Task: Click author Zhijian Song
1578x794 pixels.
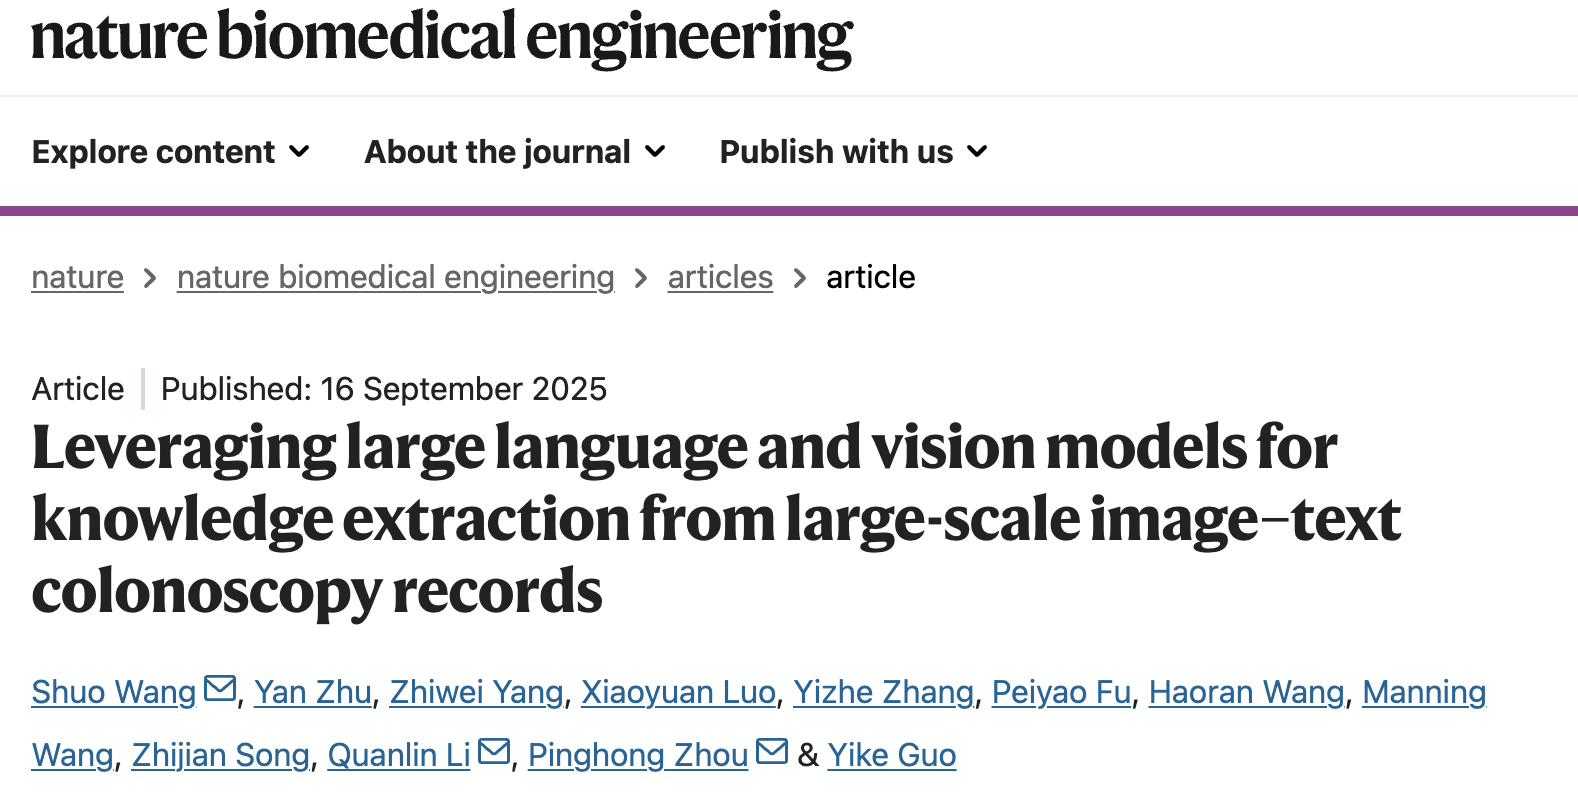Action: 220,755
